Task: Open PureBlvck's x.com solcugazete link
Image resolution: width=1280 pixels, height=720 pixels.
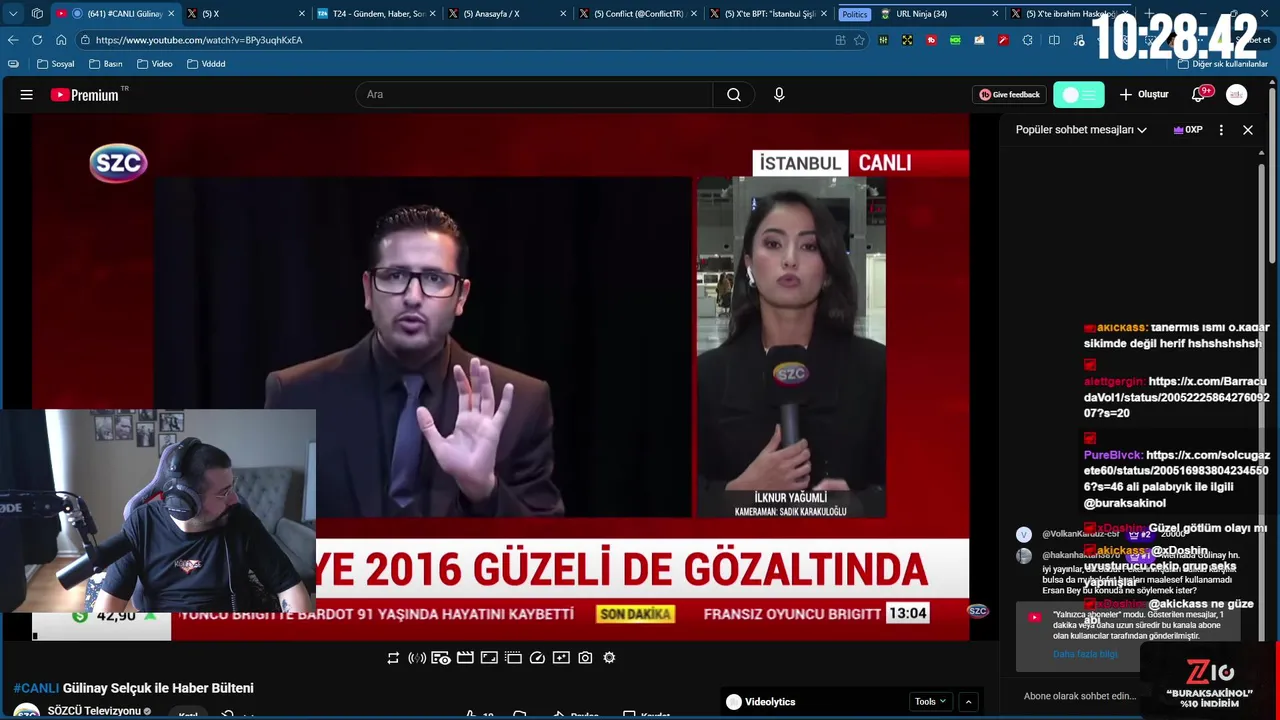Action: point(1177,470)
